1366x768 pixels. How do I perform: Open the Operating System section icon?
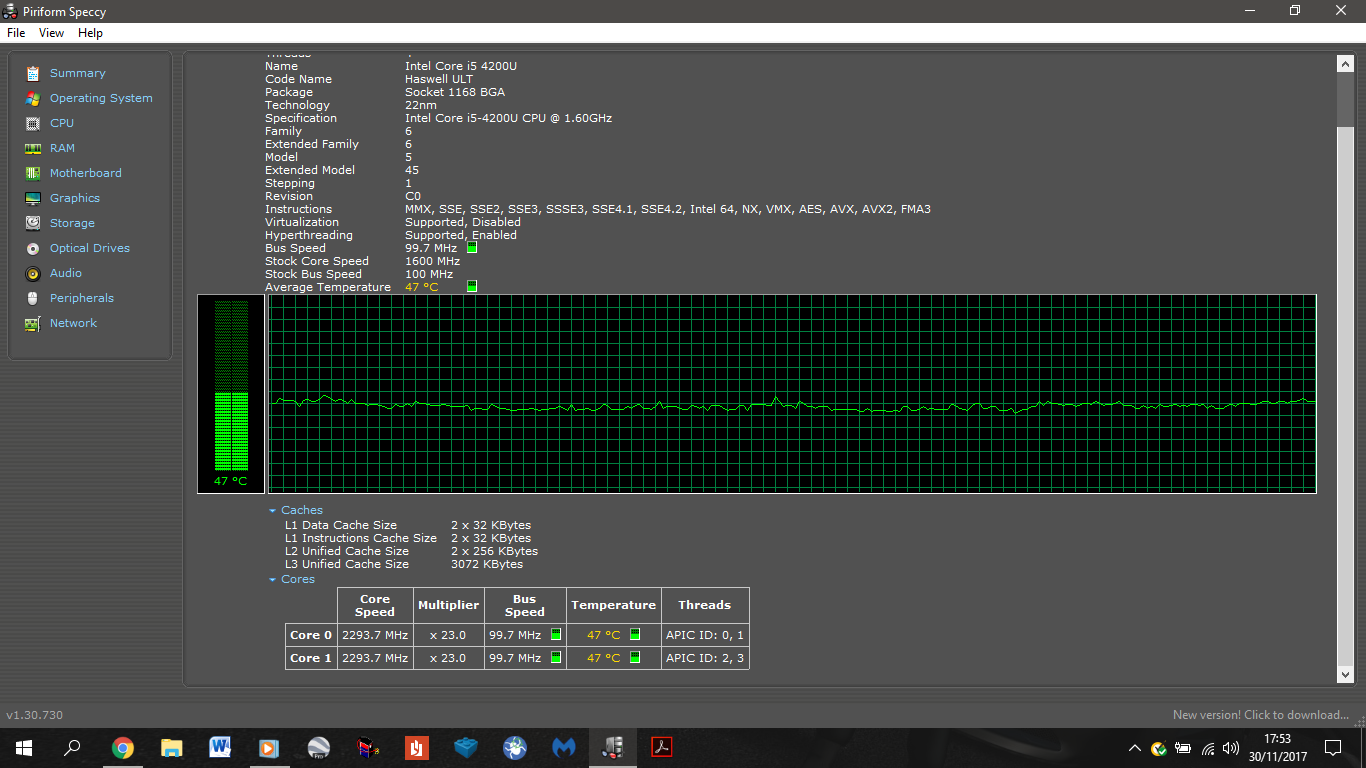coord(33,98)
